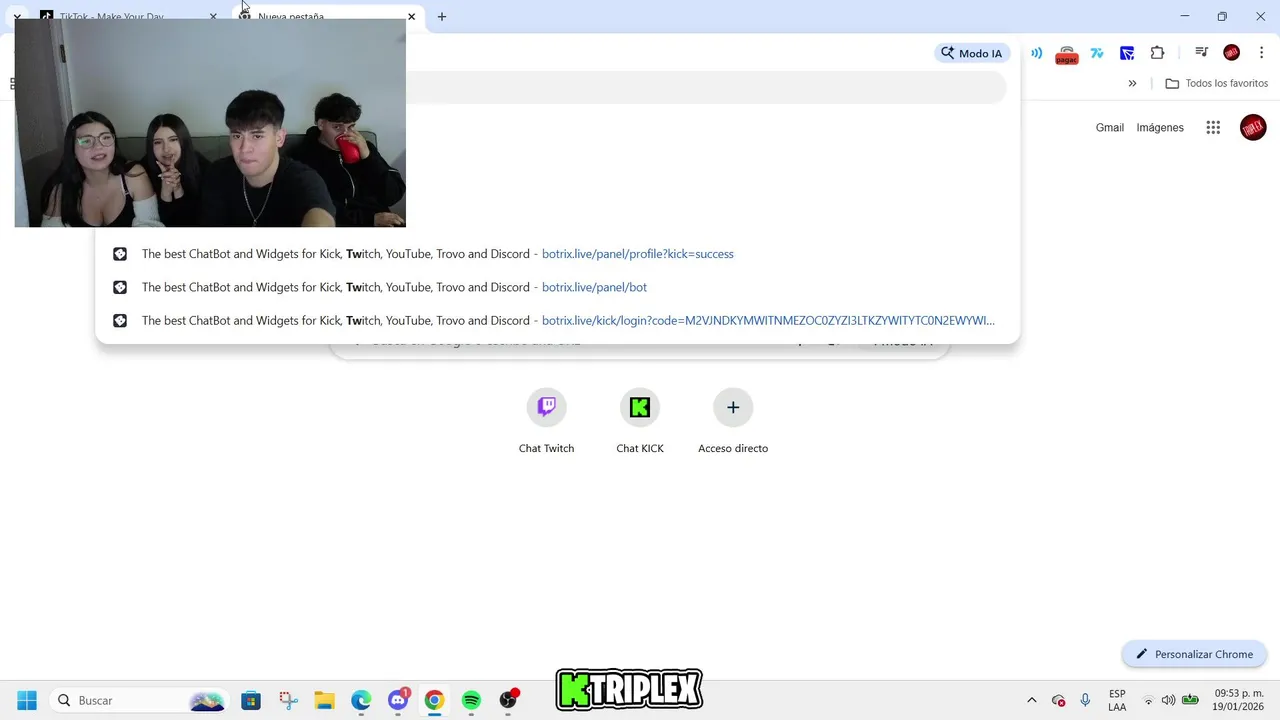Expand hidden bookmarks double-chevron
The image size is (1280, 720).
point(1132,84)
